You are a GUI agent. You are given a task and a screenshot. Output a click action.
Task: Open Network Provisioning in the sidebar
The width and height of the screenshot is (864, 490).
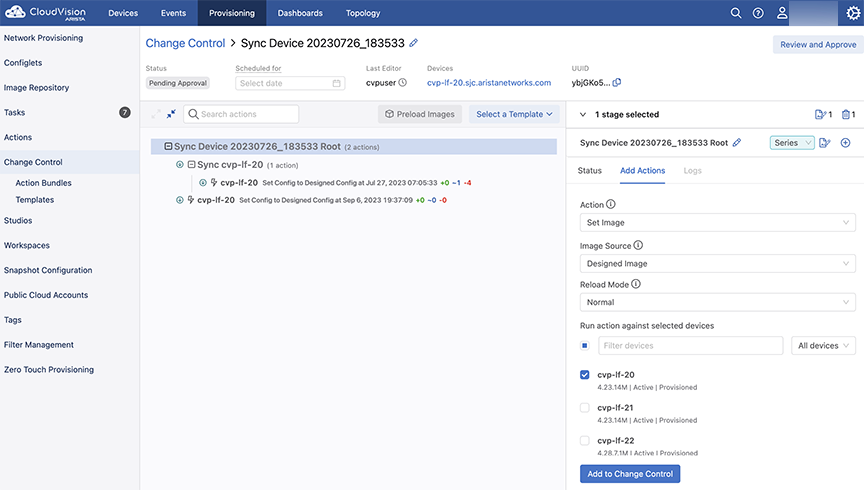click(x=44, y=38)
